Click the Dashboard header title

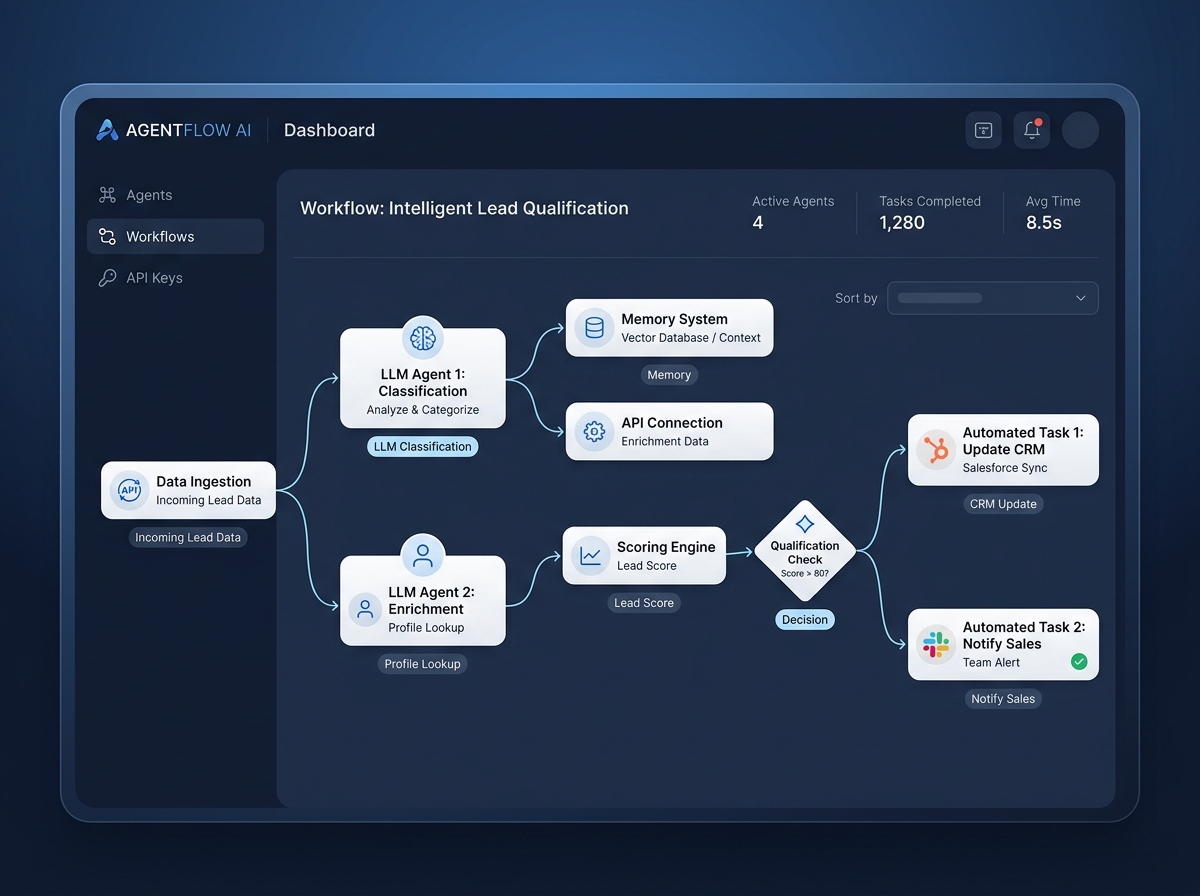click(x=330, y=130)
